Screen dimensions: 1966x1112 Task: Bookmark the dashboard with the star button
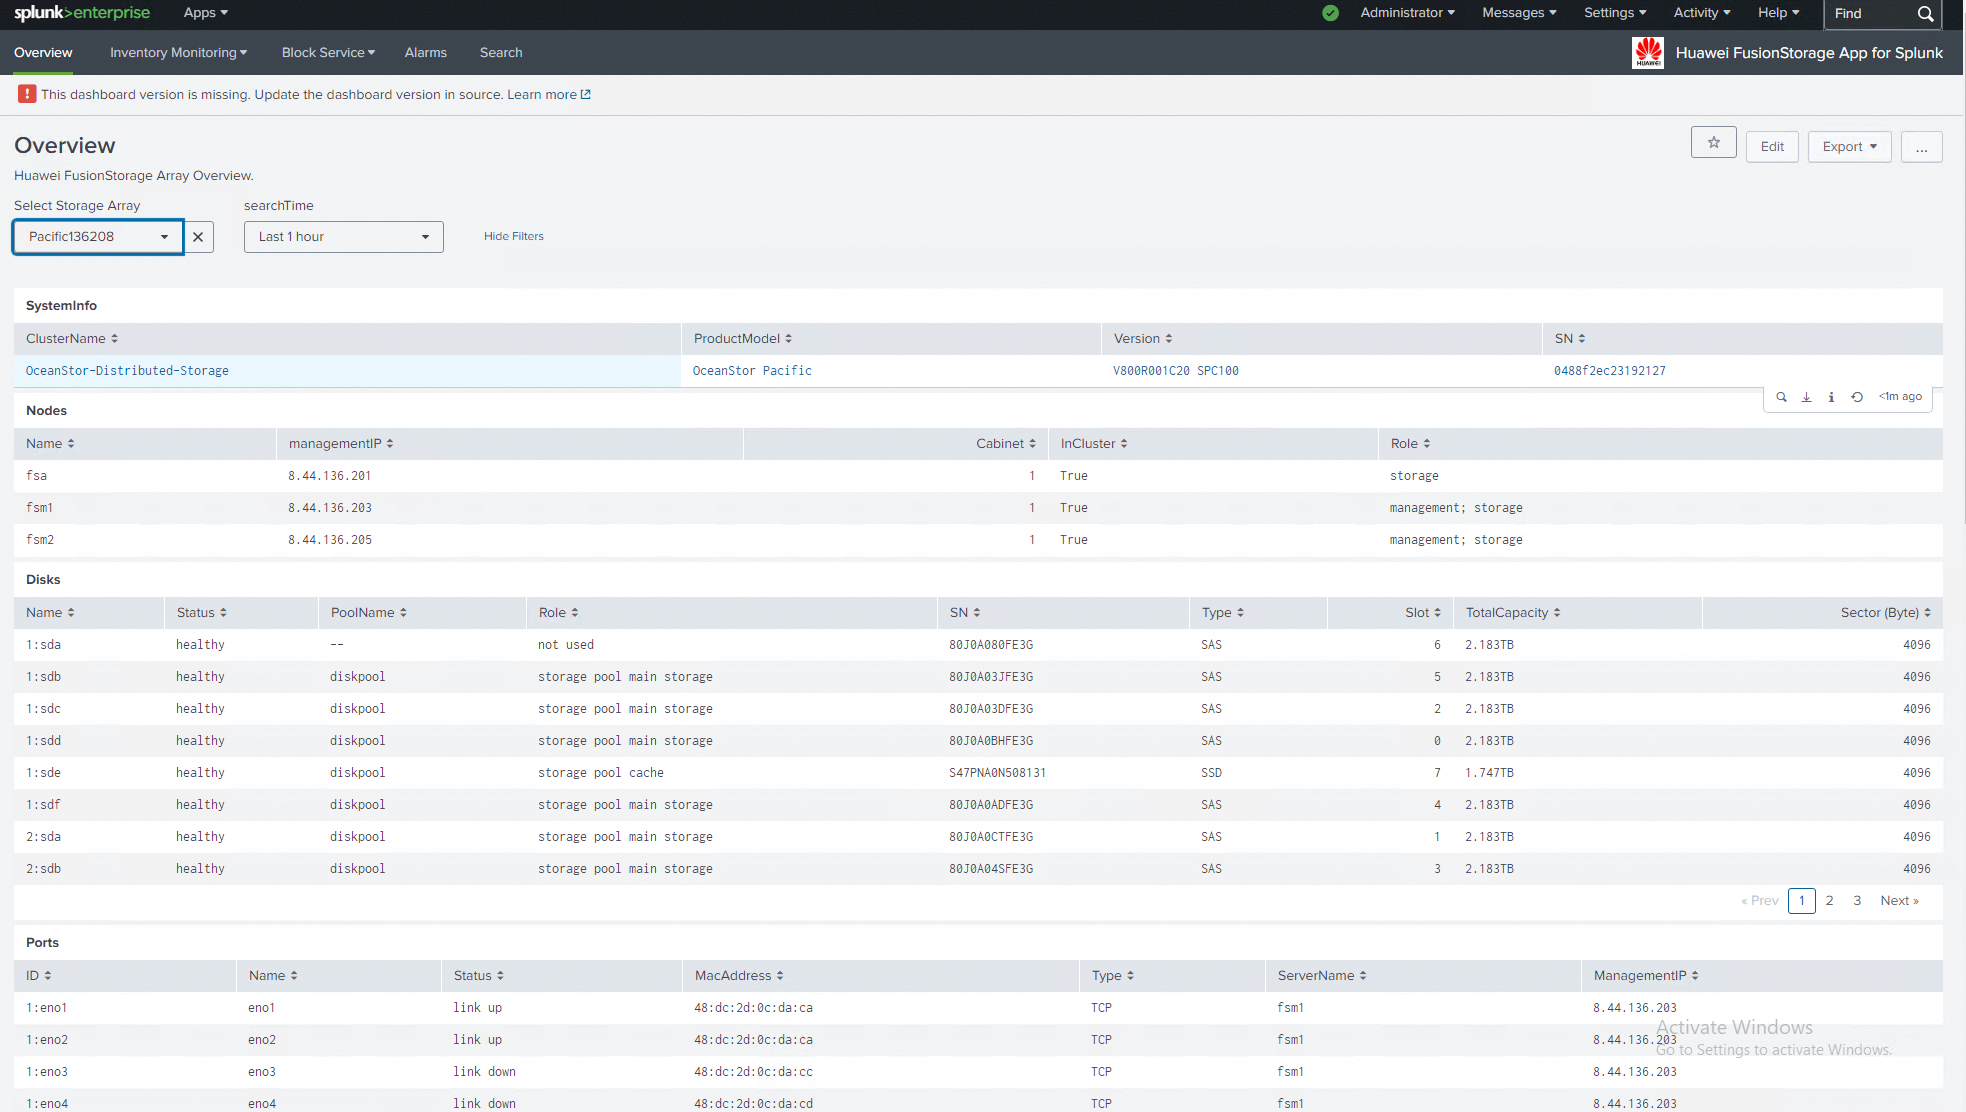[1713, 142]
